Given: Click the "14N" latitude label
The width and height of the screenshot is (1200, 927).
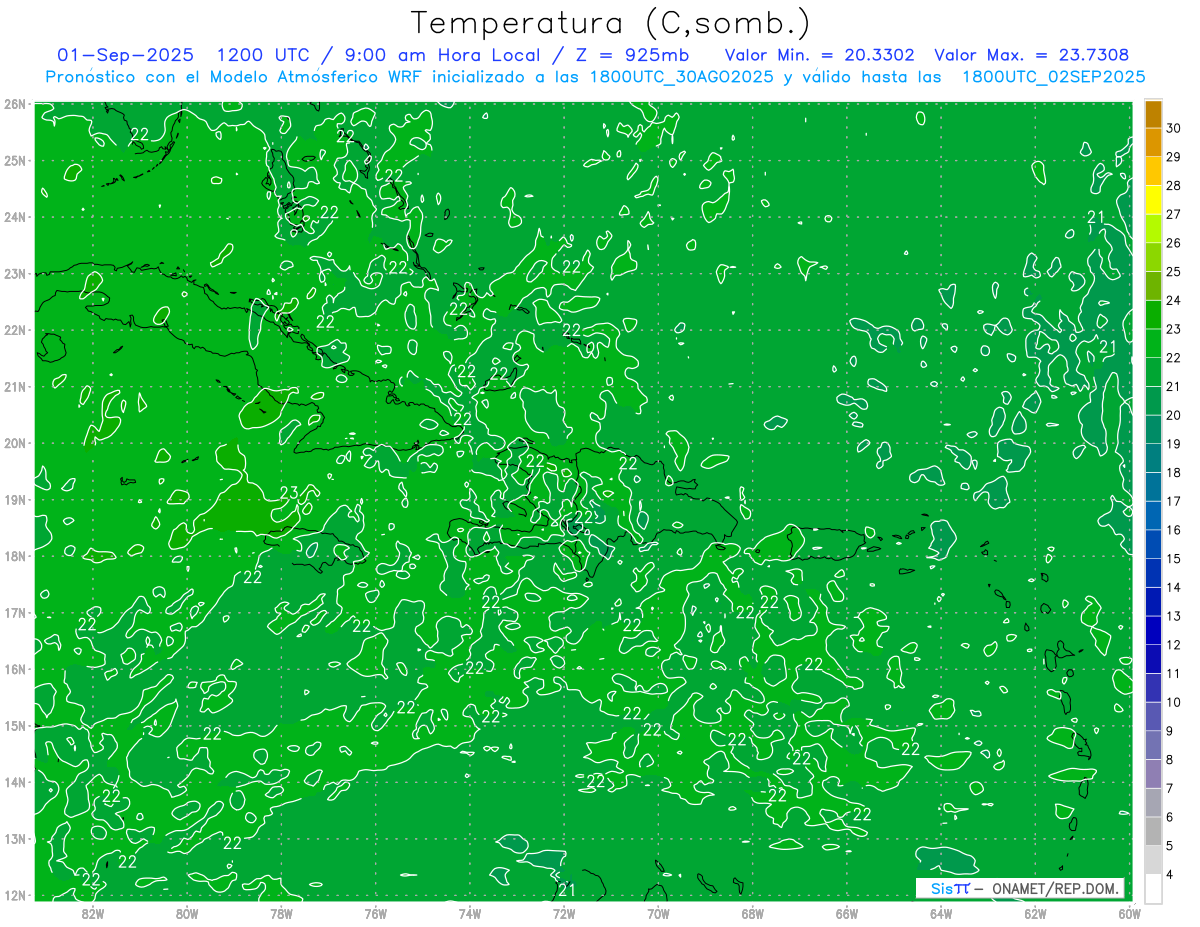Looking at the screenshot, I should point(14,782).
